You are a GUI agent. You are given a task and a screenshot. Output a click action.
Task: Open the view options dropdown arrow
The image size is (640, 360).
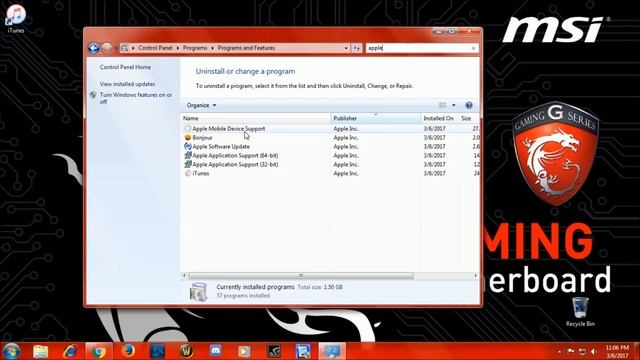click(x=453, y=105)
